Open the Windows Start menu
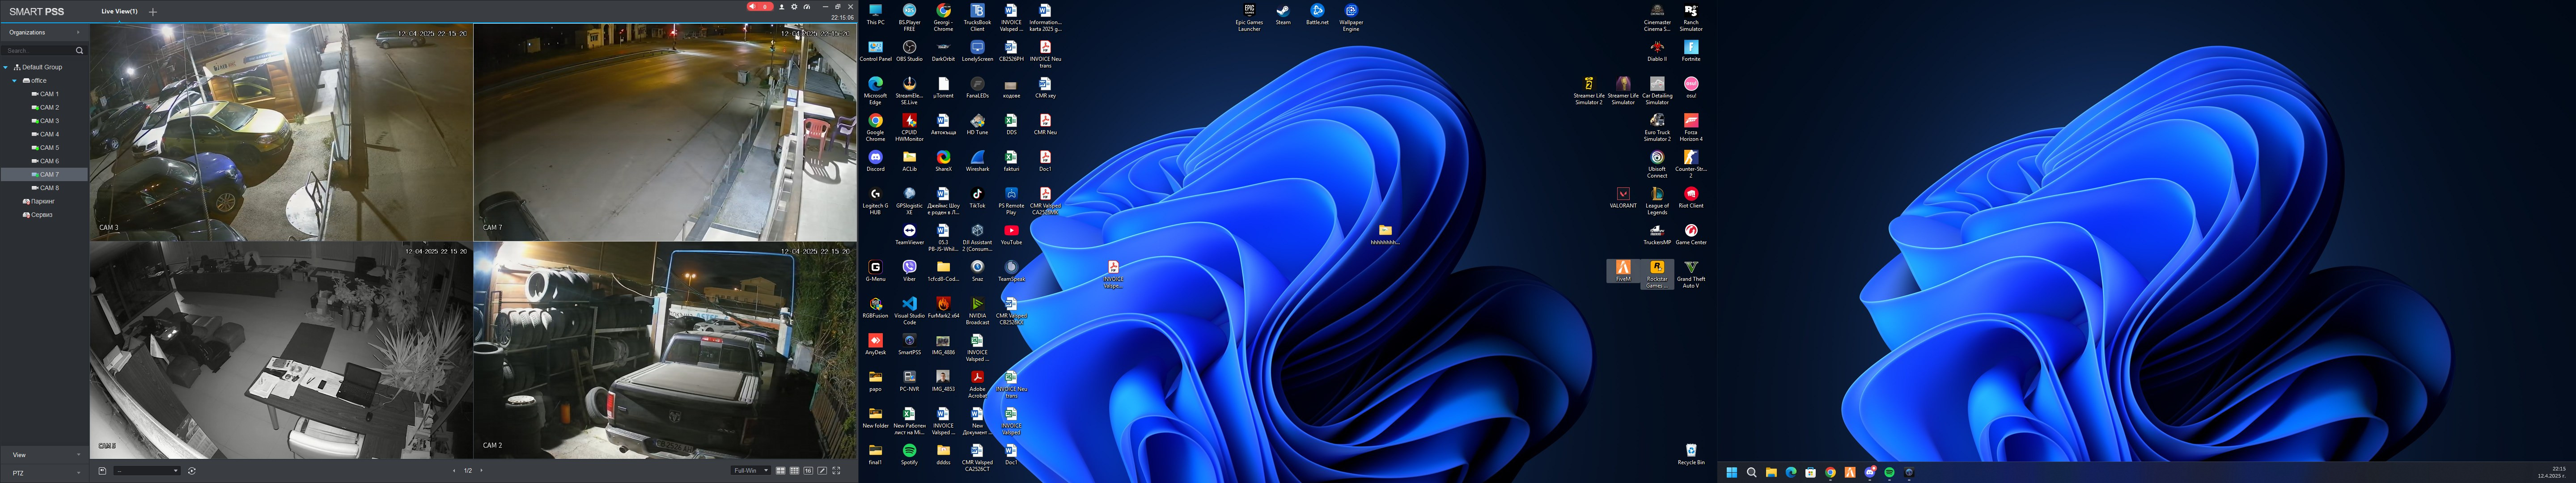This screenshot has height=483, width=2576. pos(1732,472)
